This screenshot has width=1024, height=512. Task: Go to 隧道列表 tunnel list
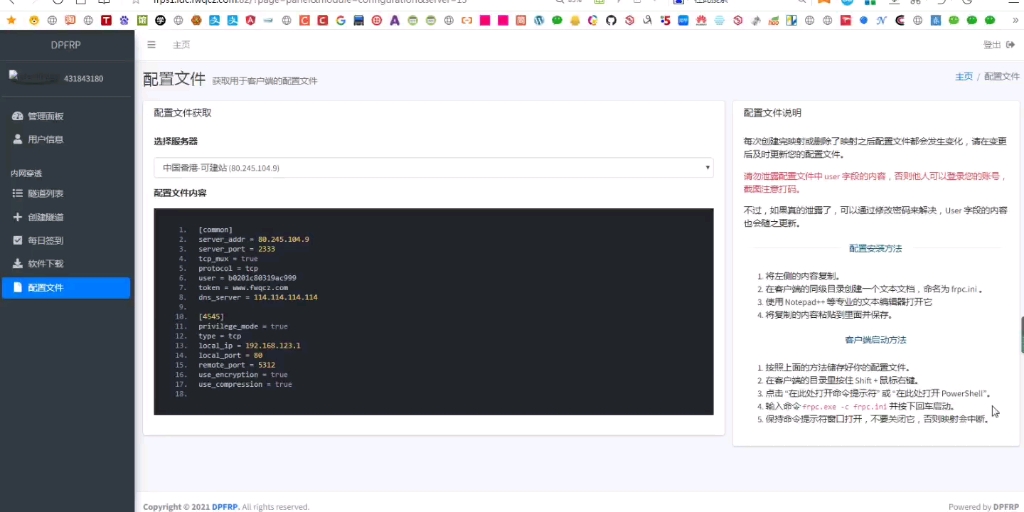[x=65, y=194]
